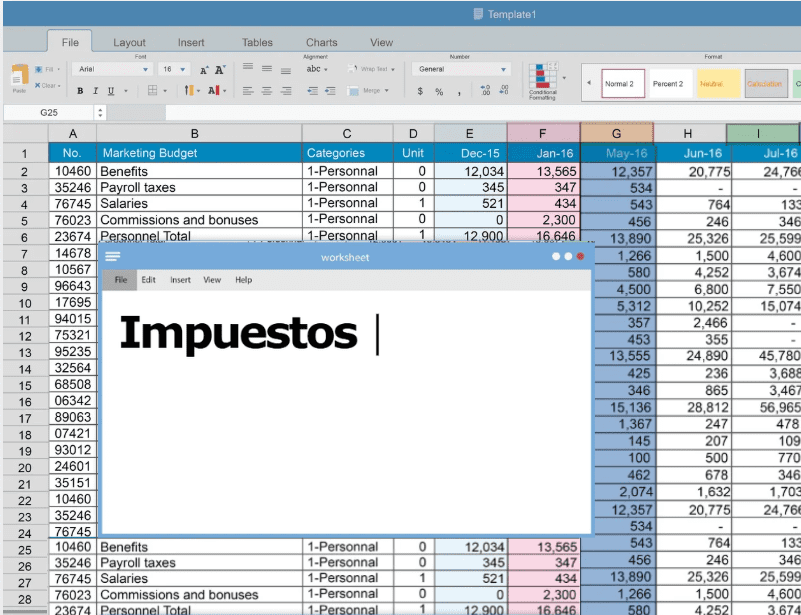
Task: Click the decrease indent icon
Action: click(x=312, y=91)
